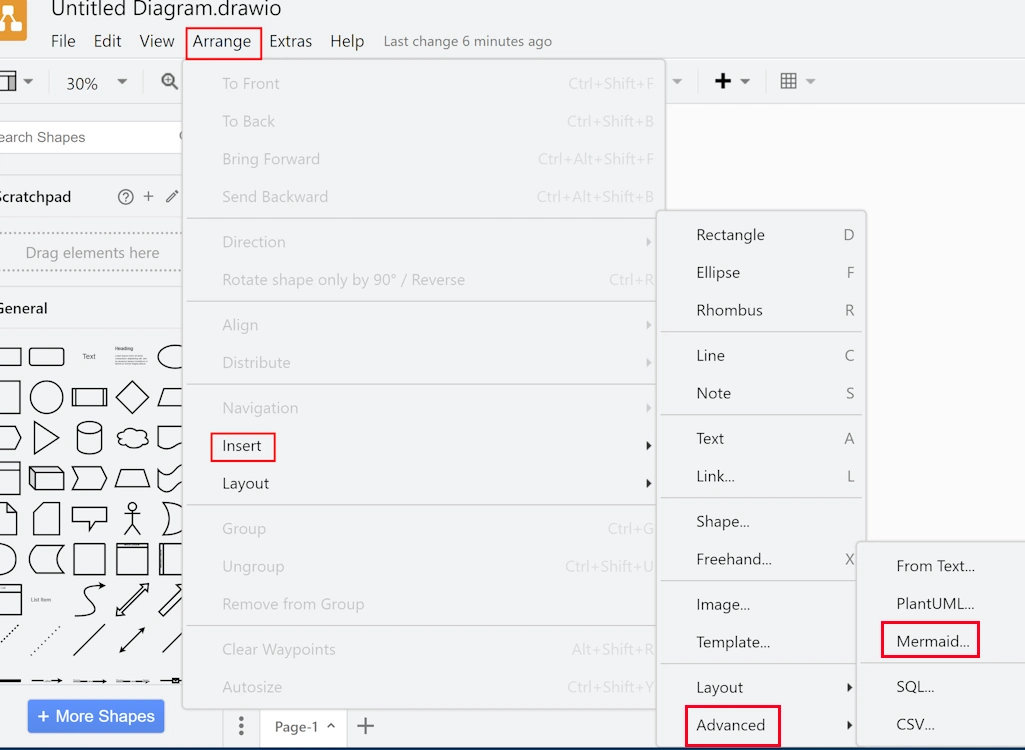The width and height of the screenshot is (1025, 750).
Task: Open the Extras menu
Action: click(x=290, y=41)
